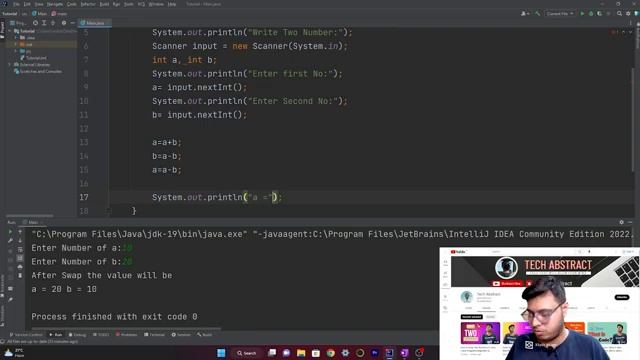Open the Navigate menu

(55, 4)
